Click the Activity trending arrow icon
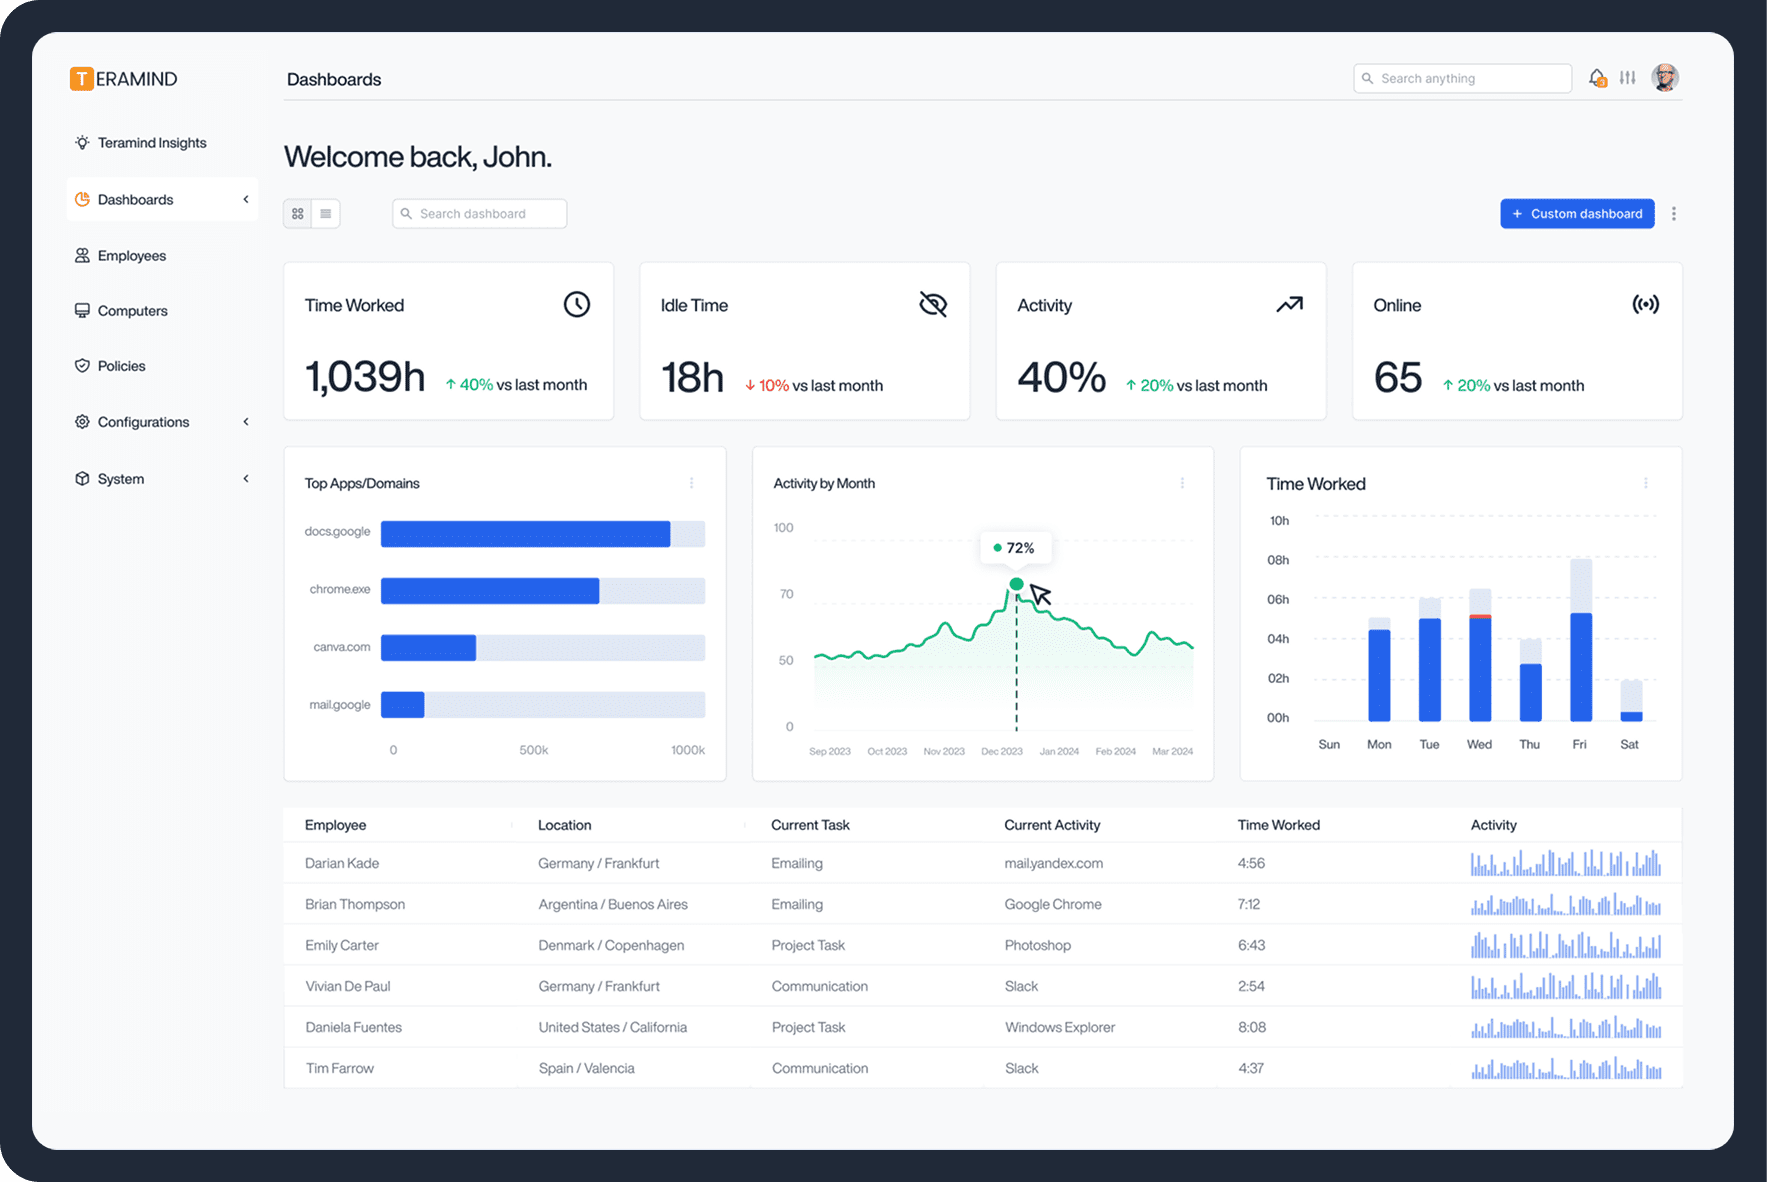 1289,305
